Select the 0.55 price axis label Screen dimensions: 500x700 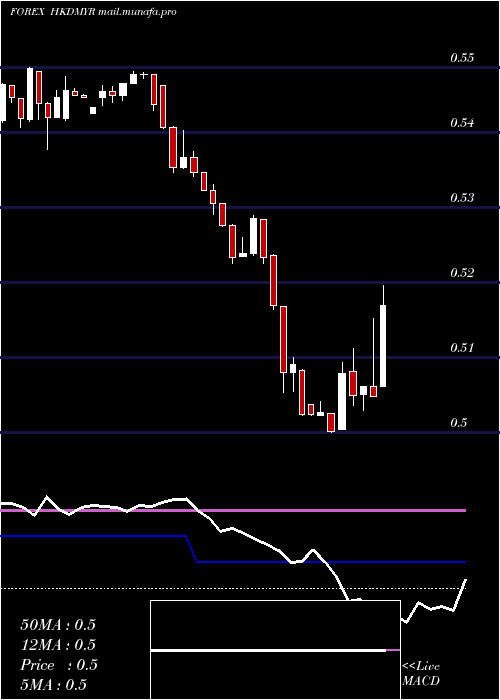(461, 58)
